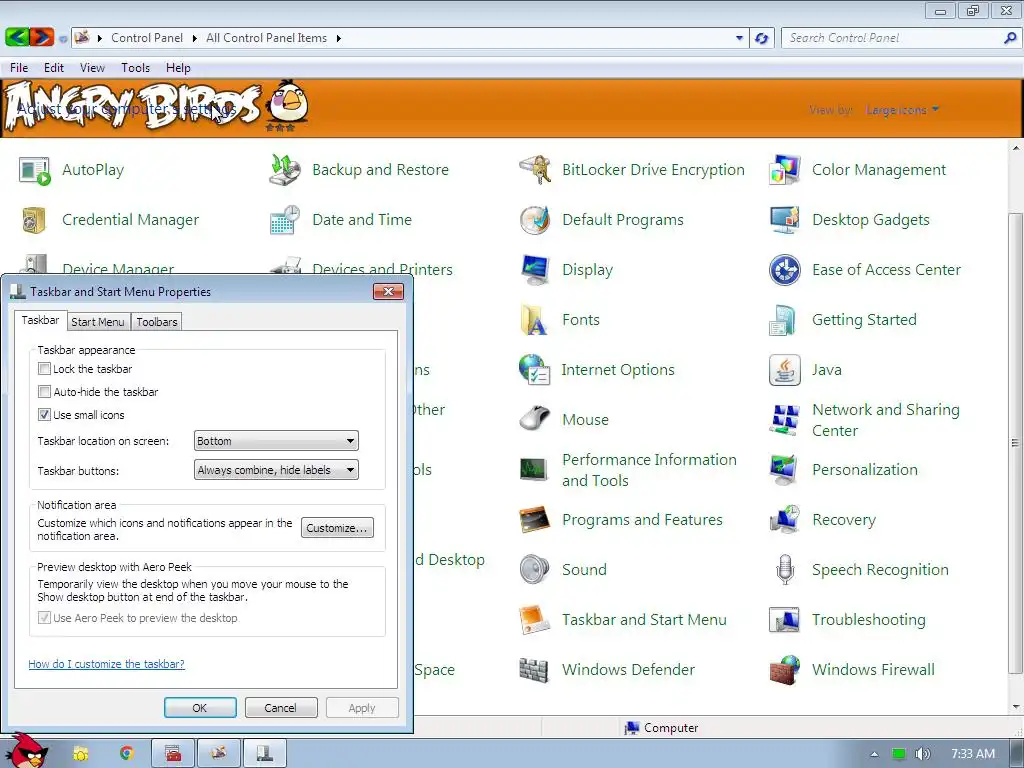Open Windows Defender wall icon
Viewport: 1024px width, 768px height.
tap(534, 669)
